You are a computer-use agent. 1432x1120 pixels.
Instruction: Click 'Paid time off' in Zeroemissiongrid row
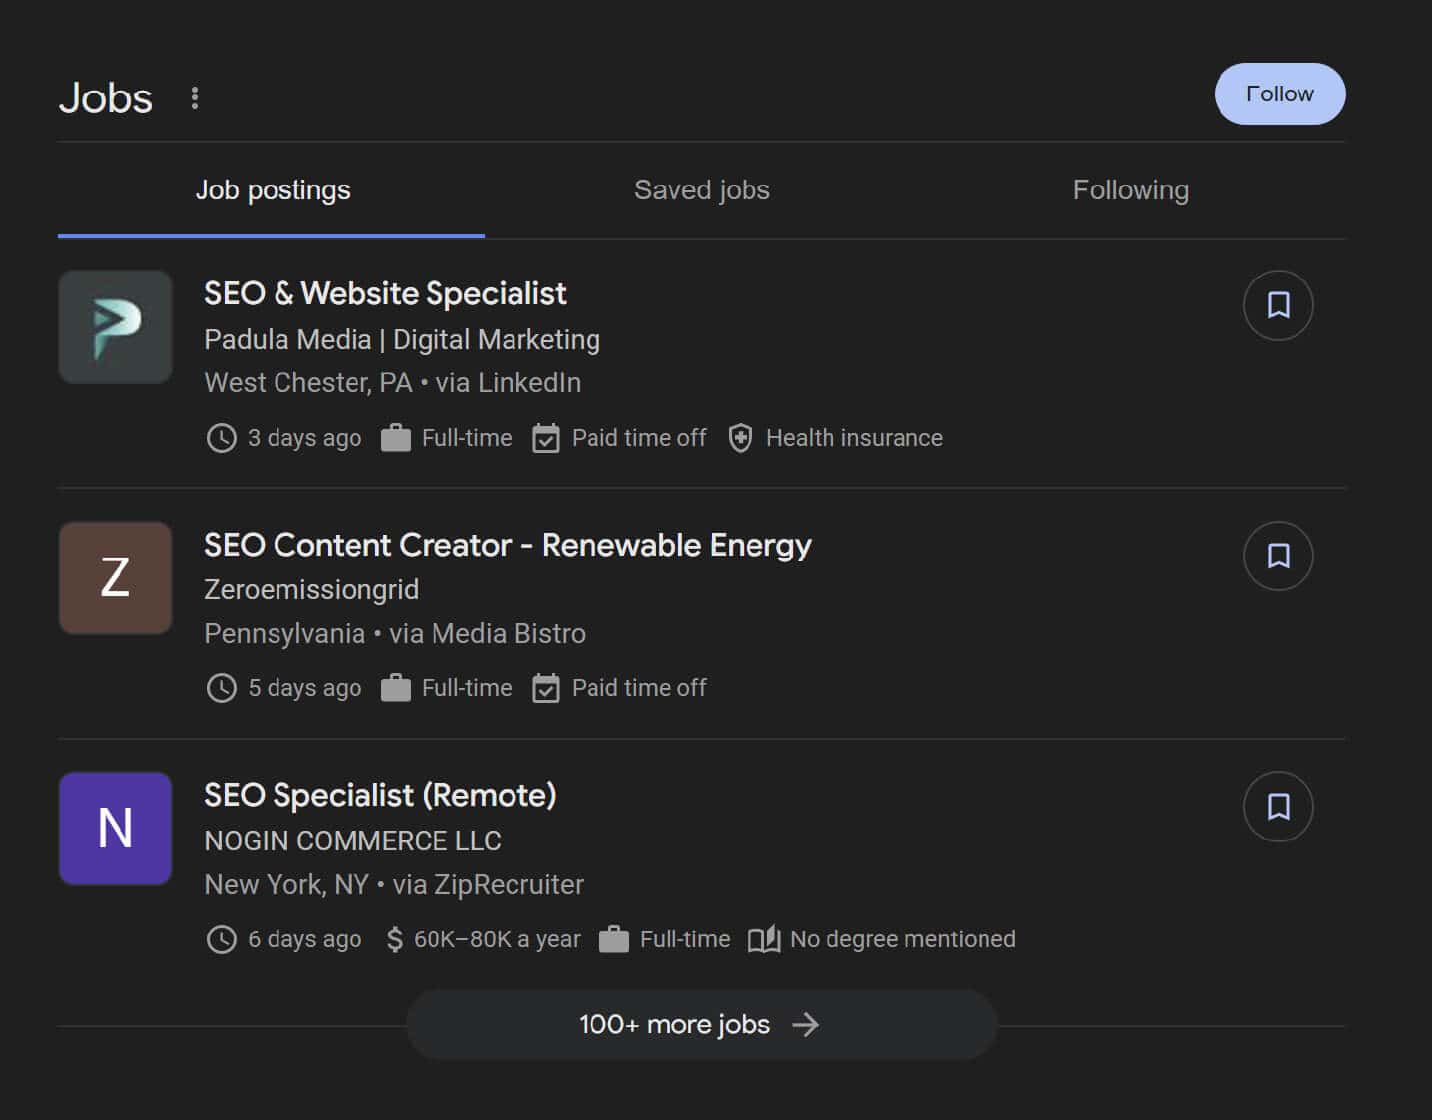639,688
